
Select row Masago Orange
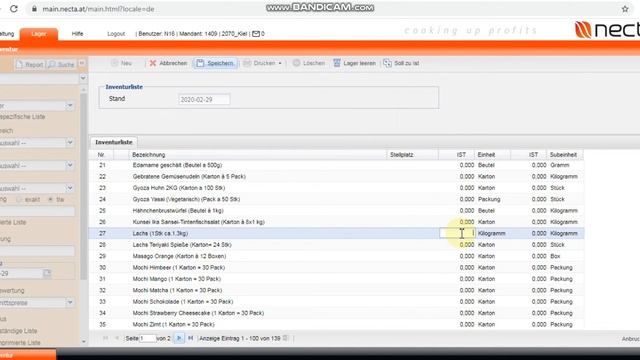point(336,256)
